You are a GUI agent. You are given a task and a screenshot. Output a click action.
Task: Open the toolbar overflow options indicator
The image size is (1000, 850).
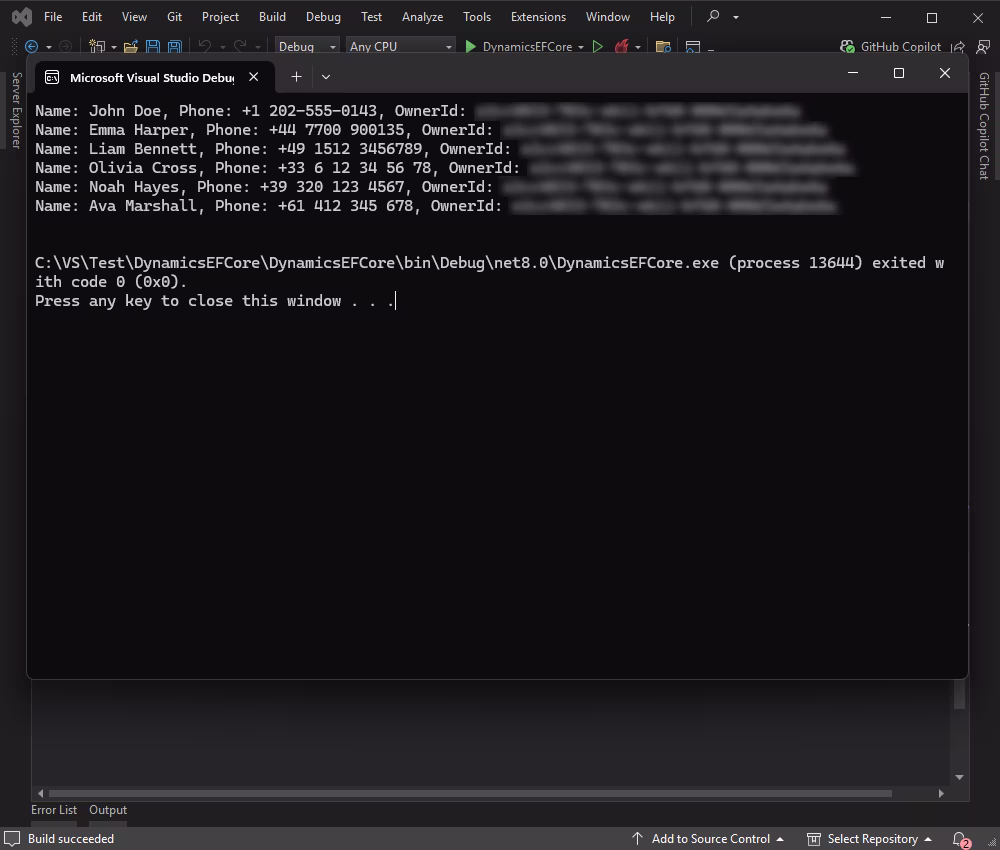711,48
